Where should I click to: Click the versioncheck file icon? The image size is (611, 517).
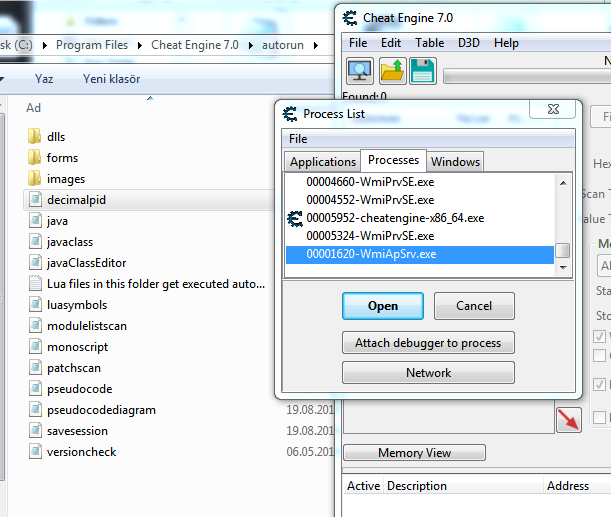coord(35,452)
